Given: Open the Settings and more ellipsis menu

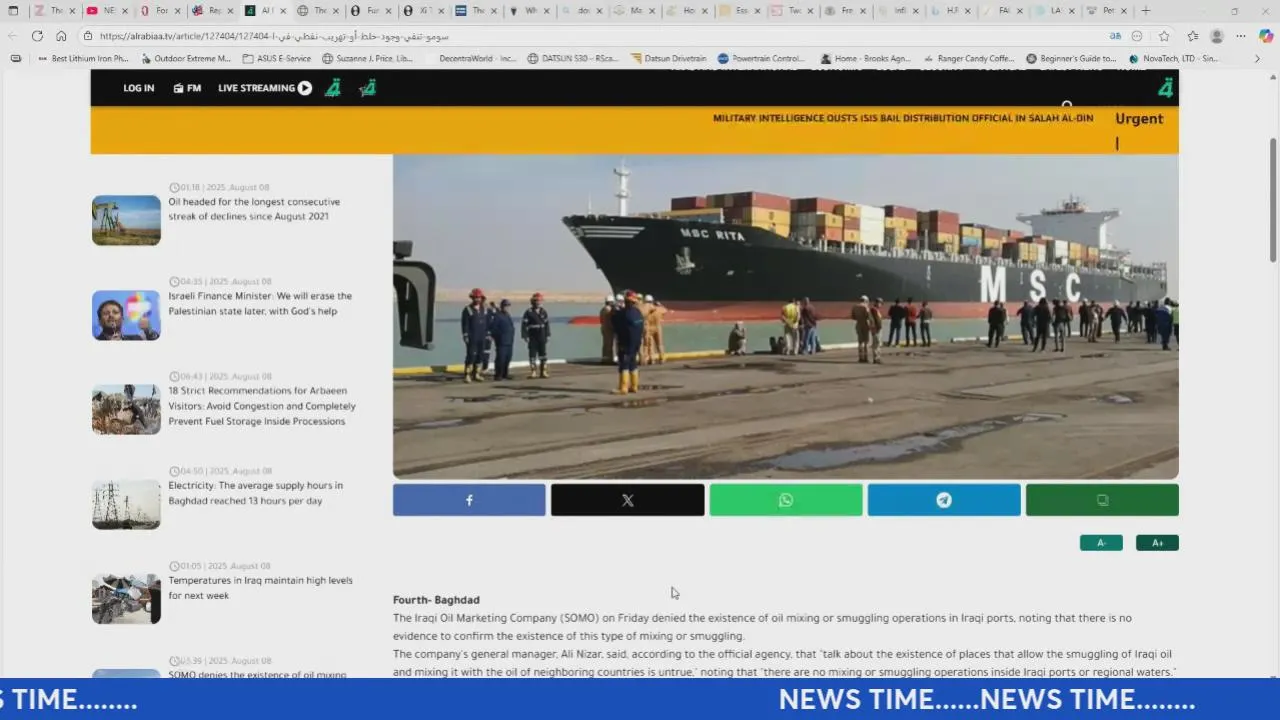Looking at the screenshot, I should 1241,36.
